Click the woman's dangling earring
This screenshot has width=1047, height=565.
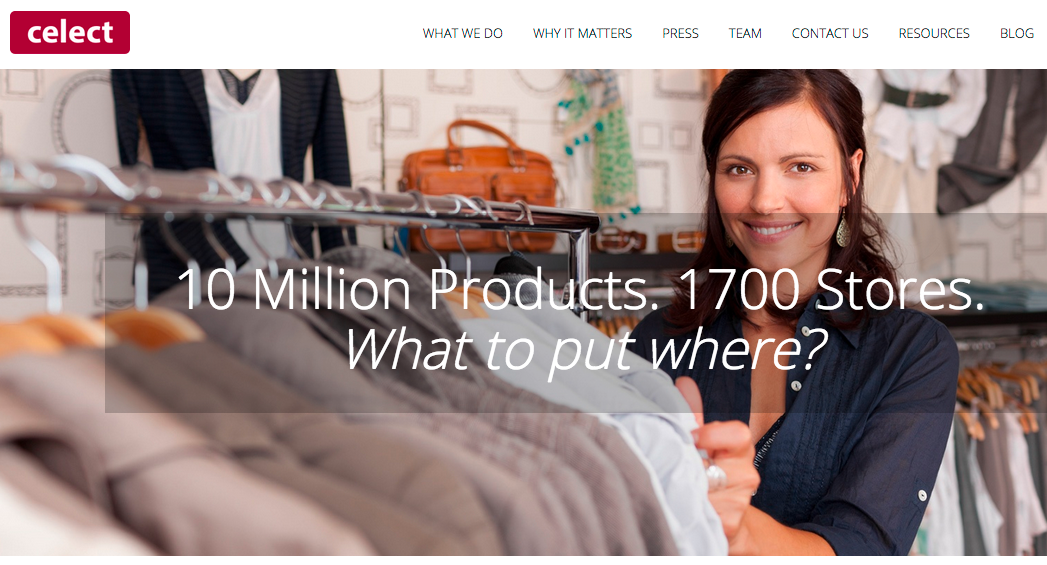point(843,229)
